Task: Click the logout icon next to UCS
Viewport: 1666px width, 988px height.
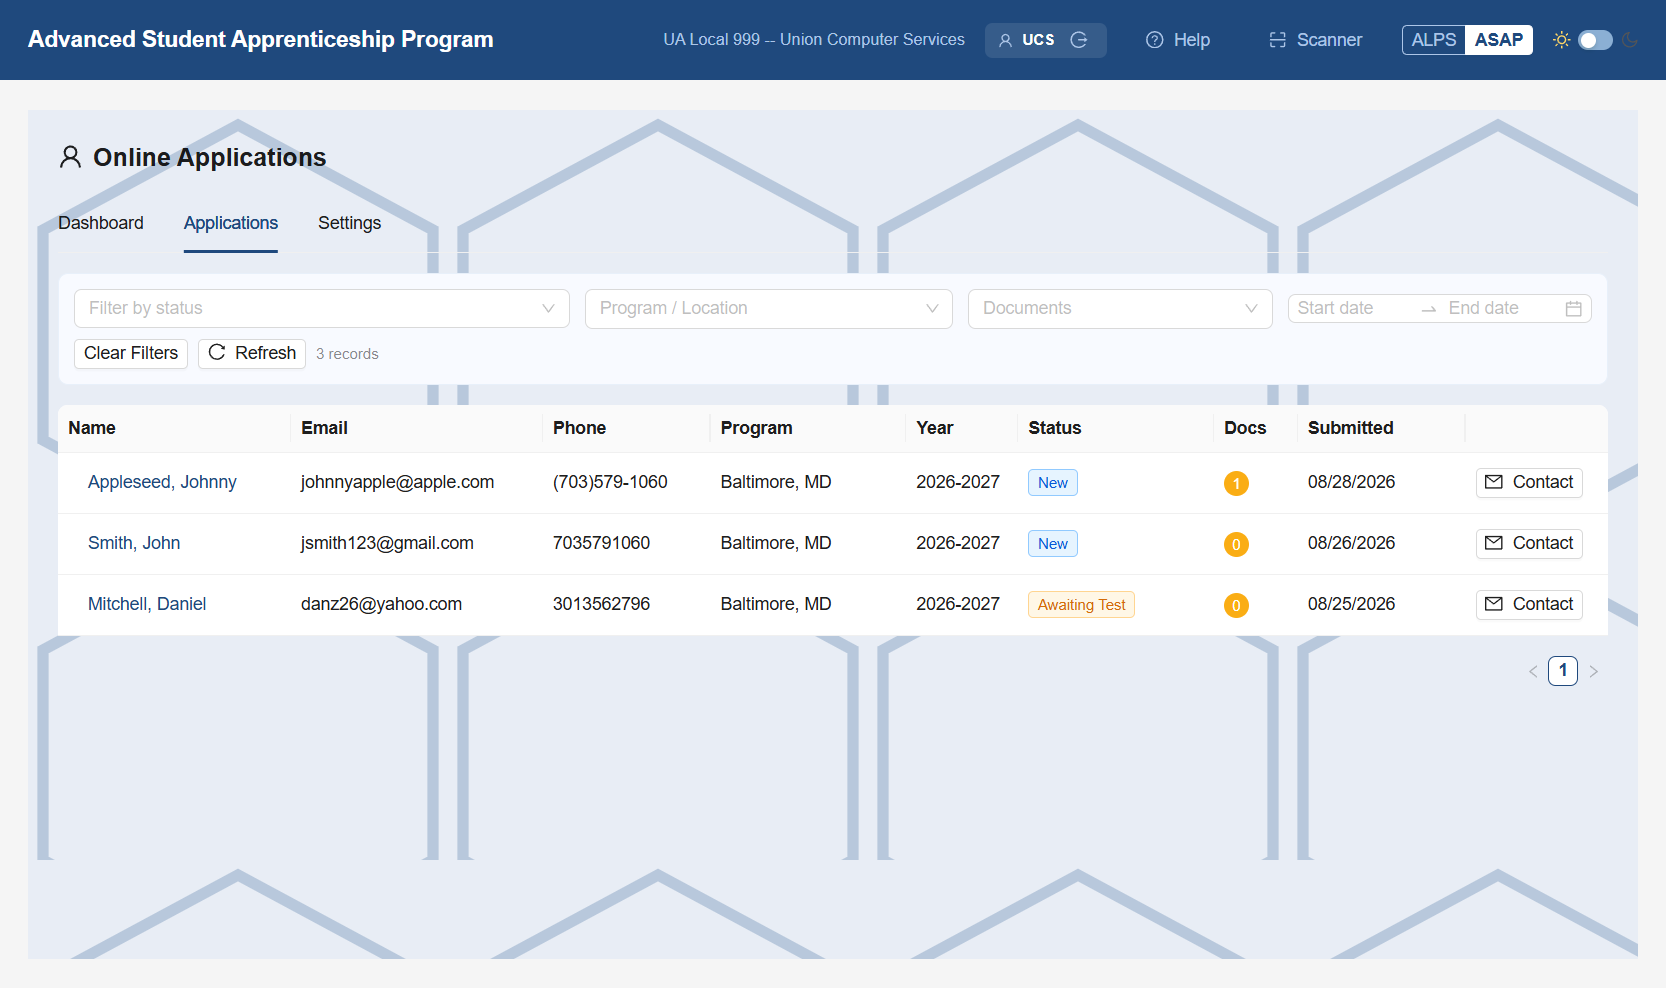Action: pyautogui.click(x=1079, y=40)
